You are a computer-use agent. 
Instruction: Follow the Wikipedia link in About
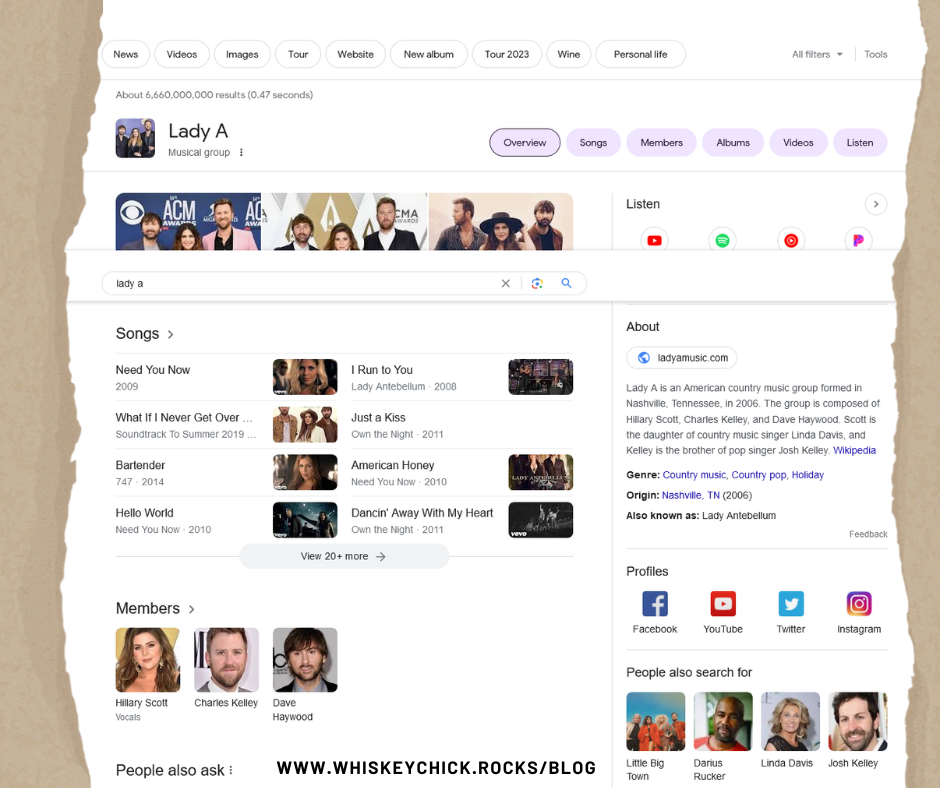point(854,451)
